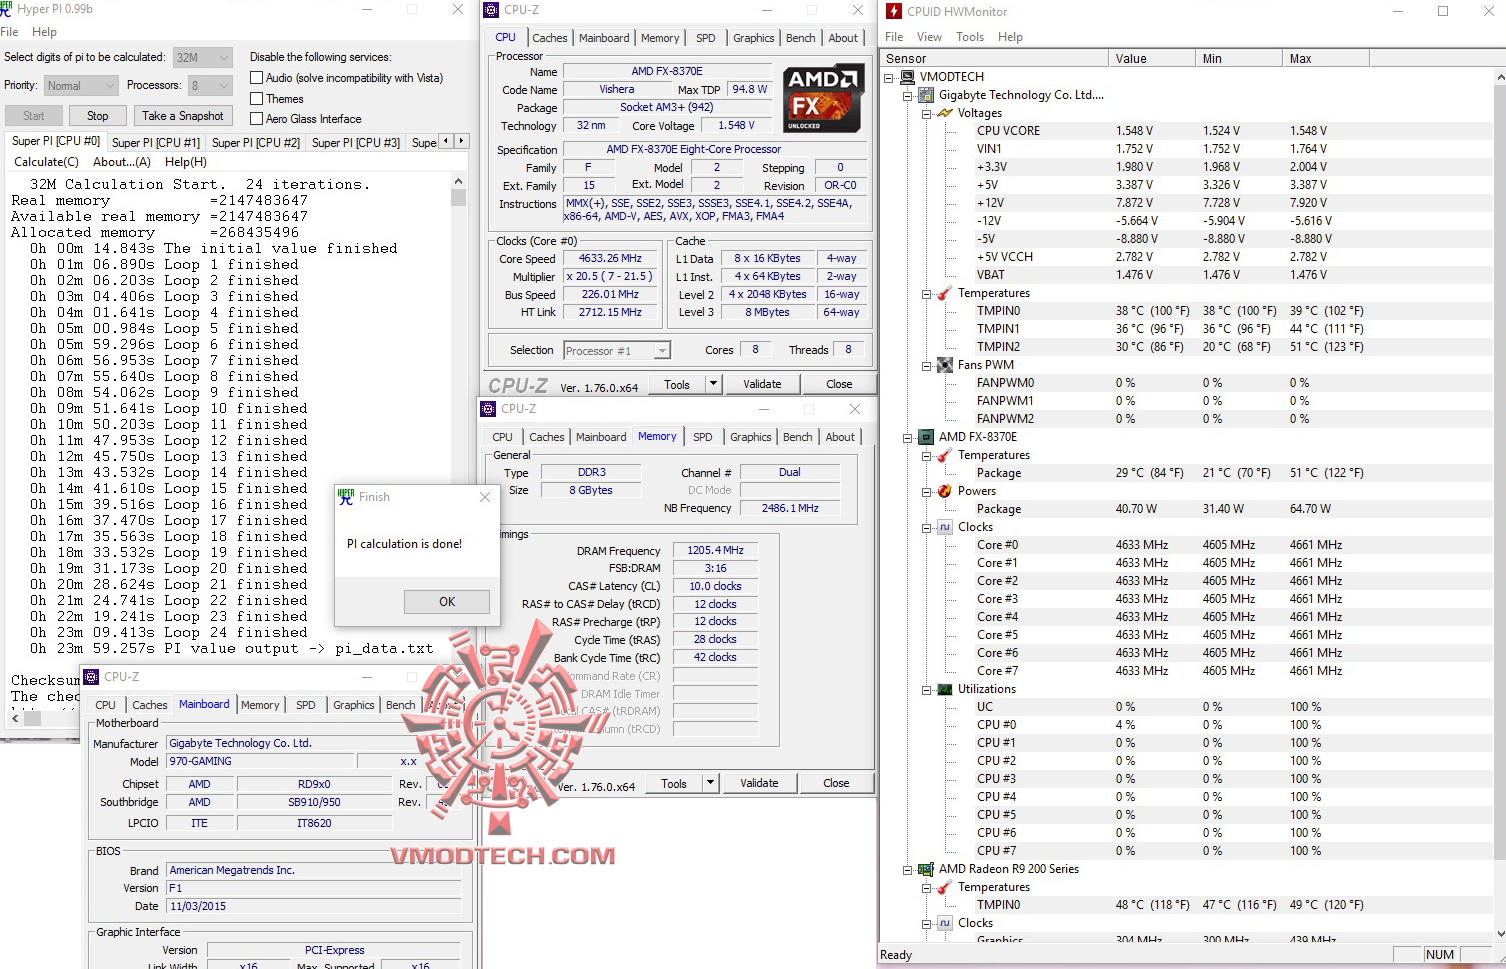Open the Priority dropdown set to Normal
This screenshot has width=1506, height=969.
pyautogui.click(x=81, y=86)
